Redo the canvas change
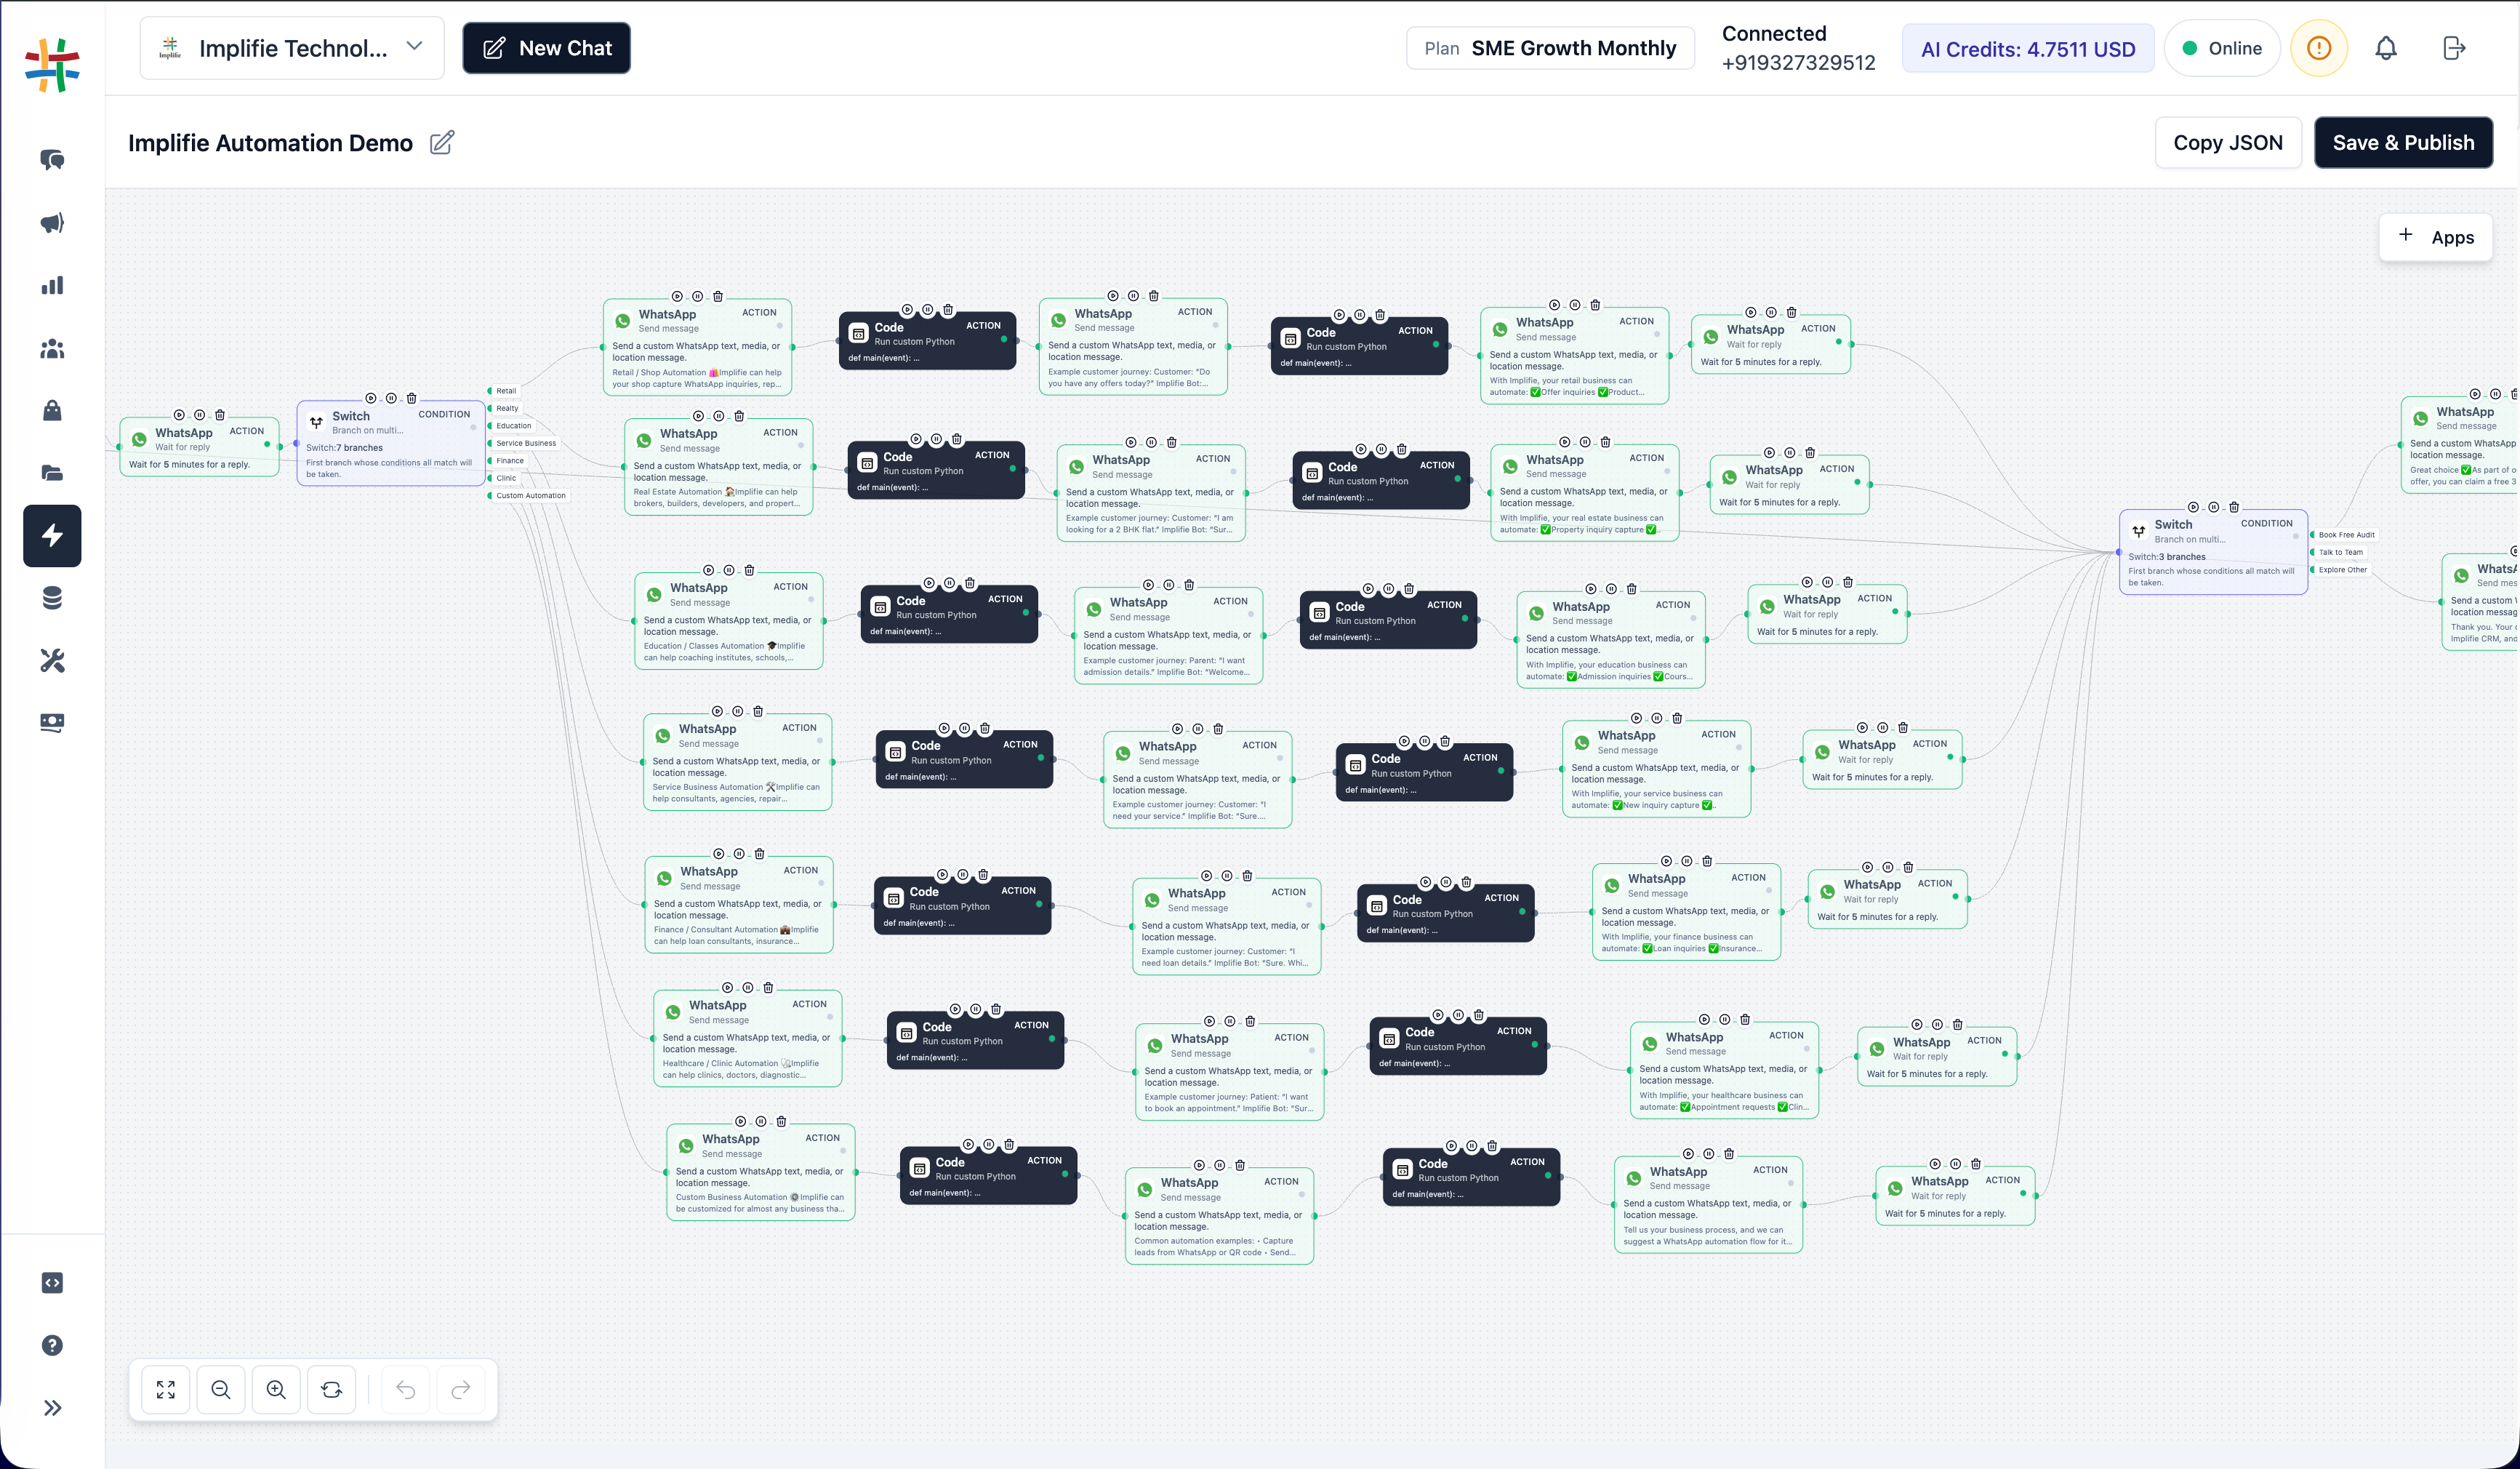This screenshot has width=2520, height=1469. (x=460, y=1389)
